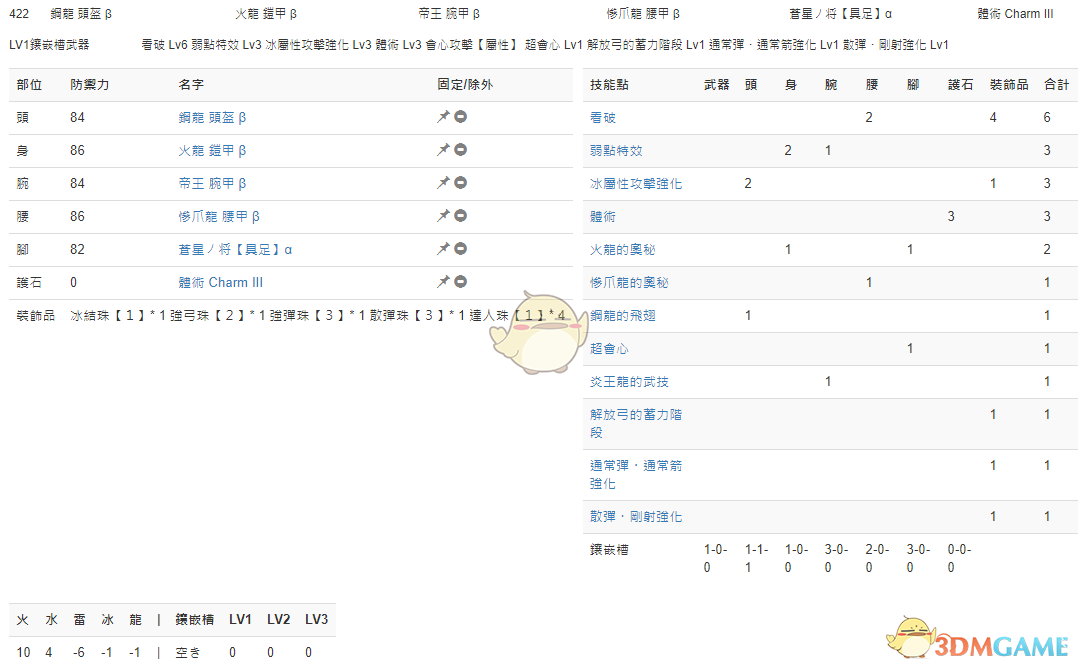
Task: Exclude the 帝王 腕甲 β arm armor
Action: pos(460,183)
